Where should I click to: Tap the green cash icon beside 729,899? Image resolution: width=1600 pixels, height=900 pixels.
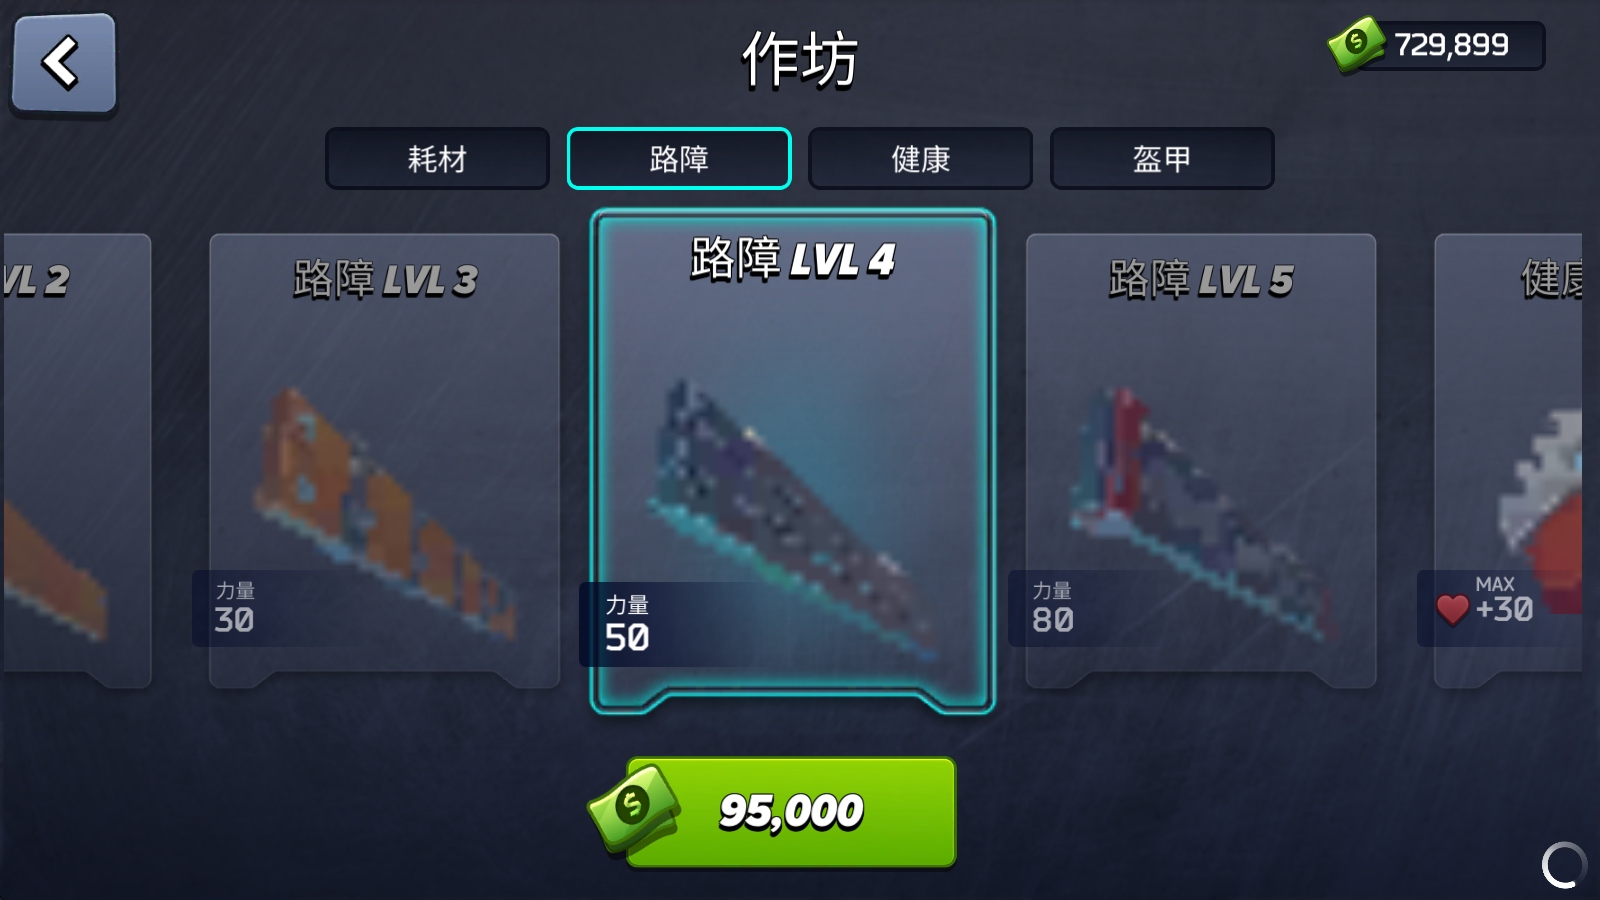coord(1356,44)
